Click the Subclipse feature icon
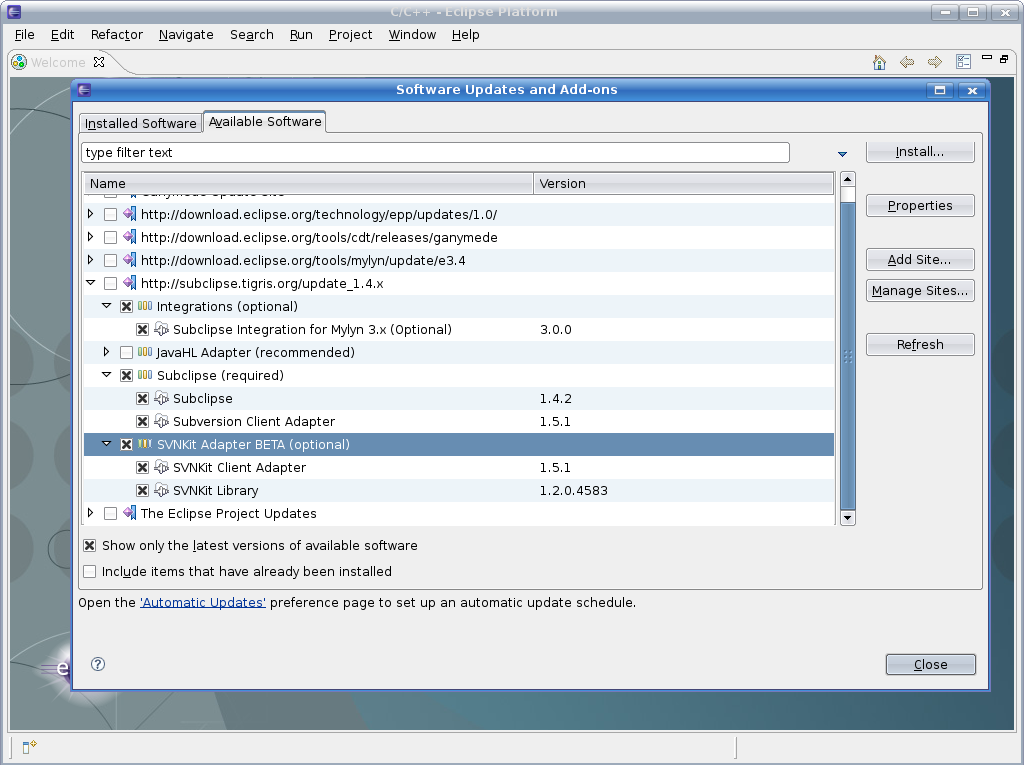Screen dimensions: 1024x765 pyautogui.click(x=161, y=399)
